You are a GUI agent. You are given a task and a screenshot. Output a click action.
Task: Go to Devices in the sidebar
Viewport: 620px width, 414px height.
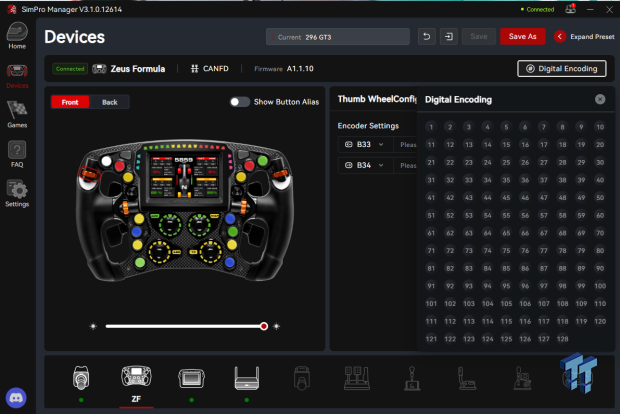[x=17, y=76]
